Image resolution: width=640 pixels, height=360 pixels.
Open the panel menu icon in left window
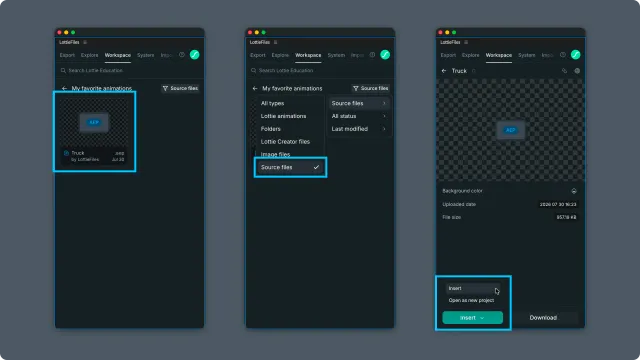point(85,42)
